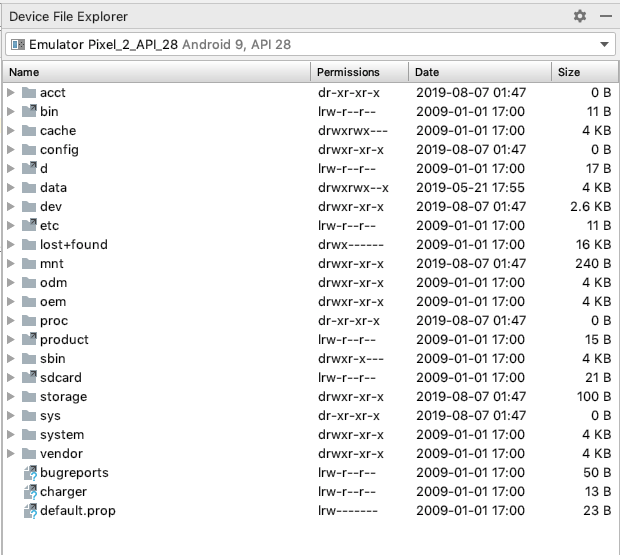Select the default.prop file name
620x555 pixels.
click(78, 510)
